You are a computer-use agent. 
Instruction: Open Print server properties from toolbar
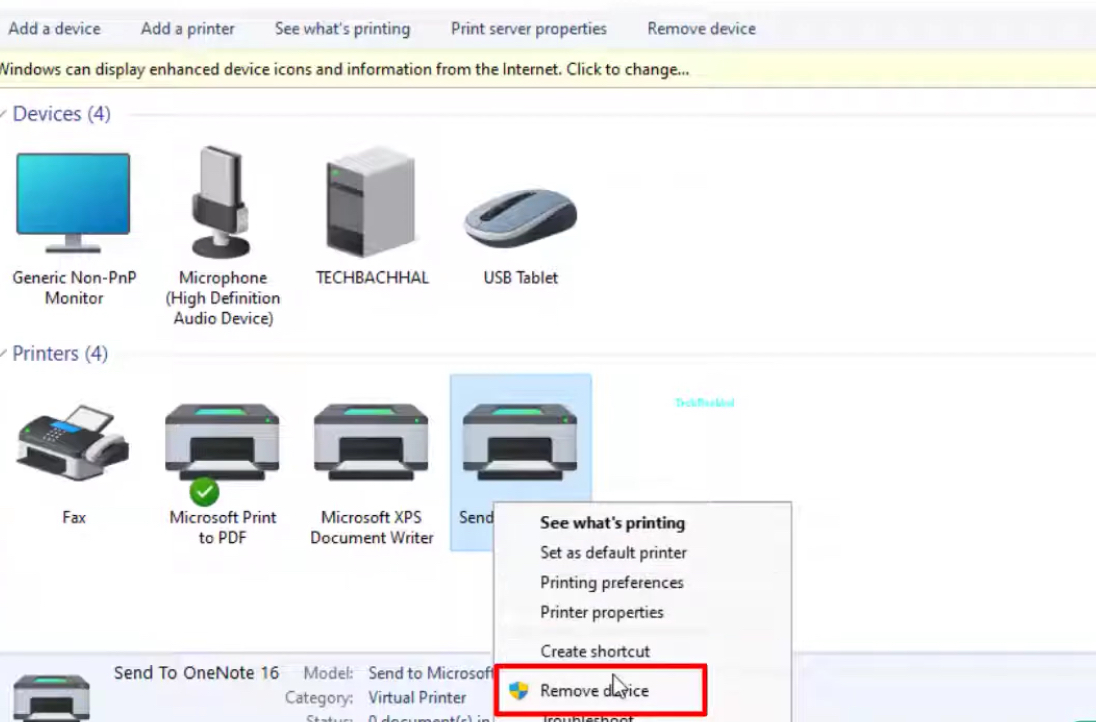pos(528,29)
